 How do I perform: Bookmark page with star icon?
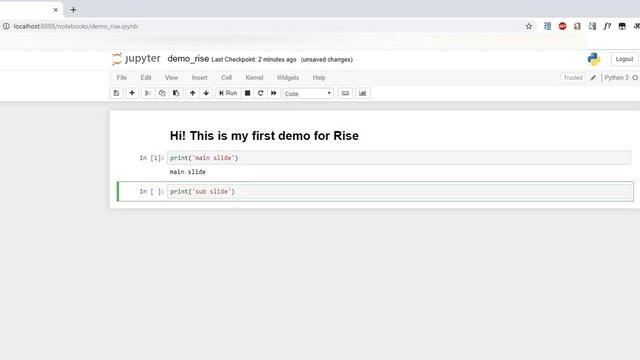(529, 27)
